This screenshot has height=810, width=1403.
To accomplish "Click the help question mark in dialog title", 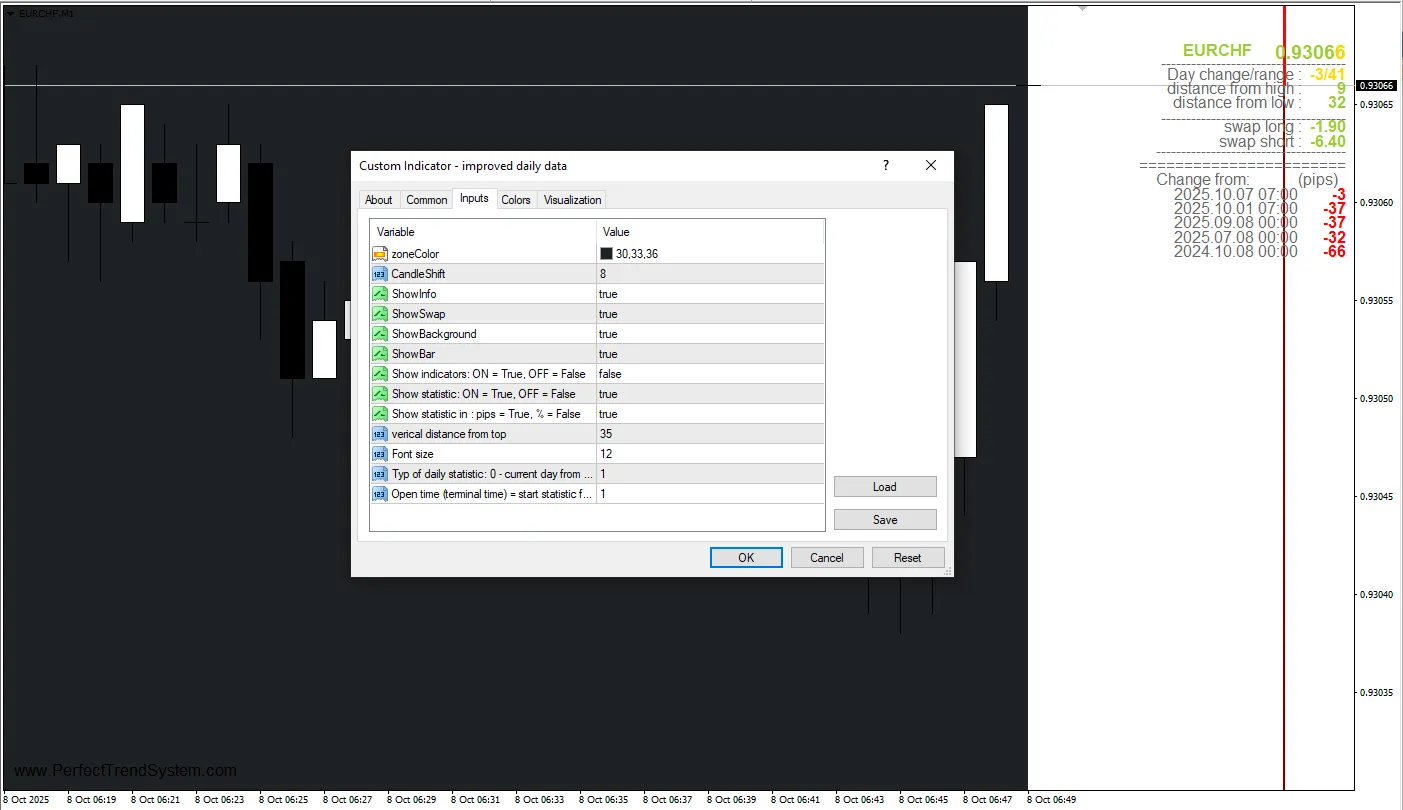I will (x=885, y=166).
